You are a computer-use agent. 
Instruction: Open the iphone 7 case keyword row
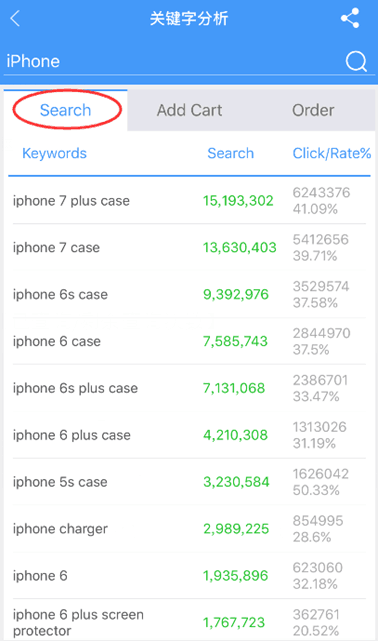tap(189, 248)
